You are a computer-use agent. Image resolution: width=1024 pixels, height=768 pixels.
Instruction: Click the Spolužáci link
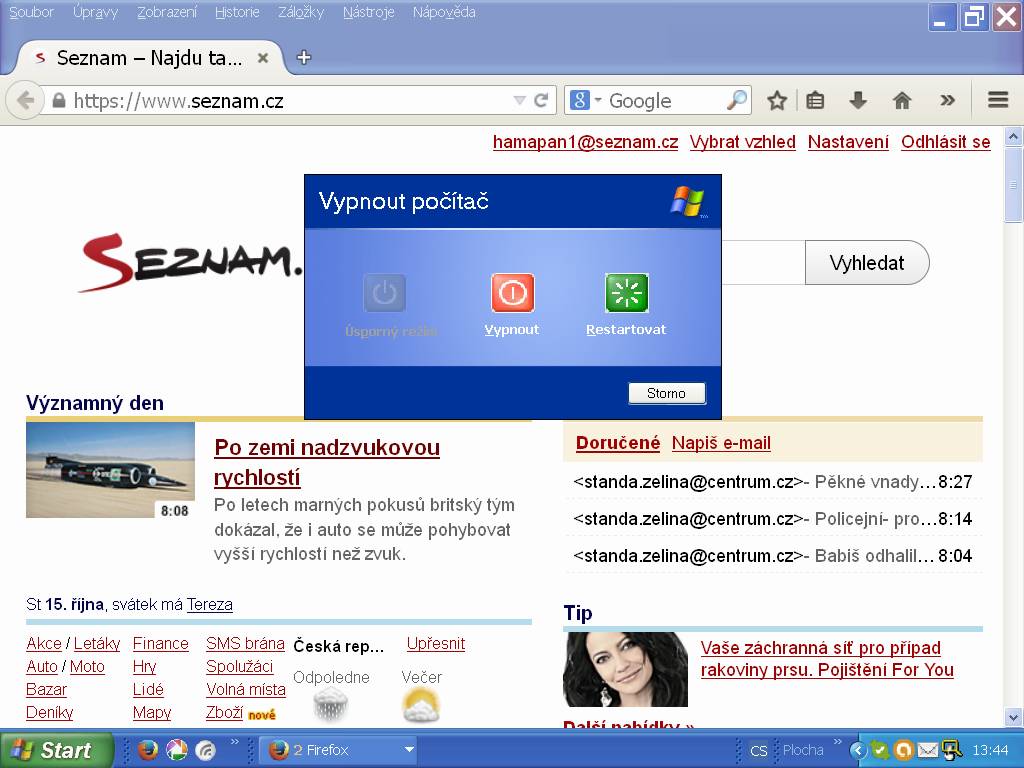point(240,666)
